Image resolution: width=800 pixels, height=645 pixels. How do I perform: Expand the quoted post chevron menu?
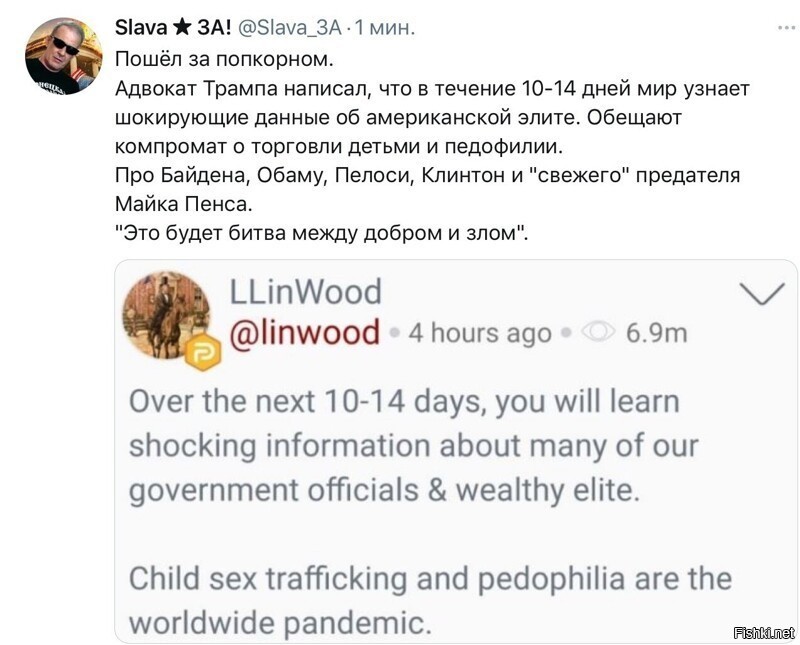coord(762,293)
